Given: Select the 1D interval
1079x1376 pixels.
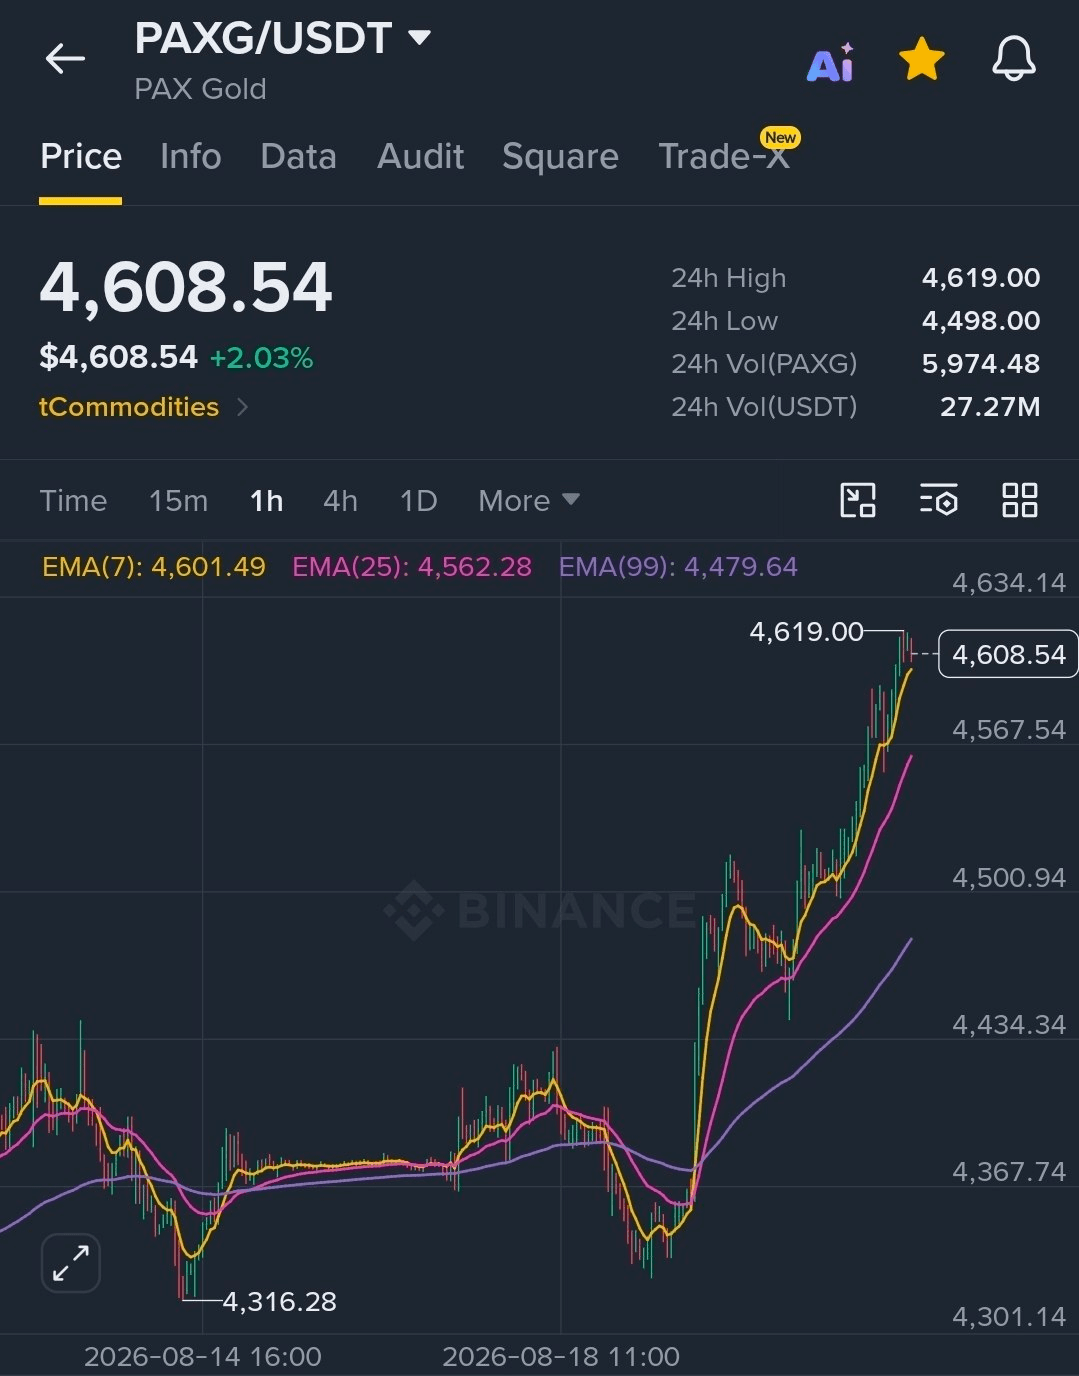Looking at the screenshot, I should click(418, 500).
